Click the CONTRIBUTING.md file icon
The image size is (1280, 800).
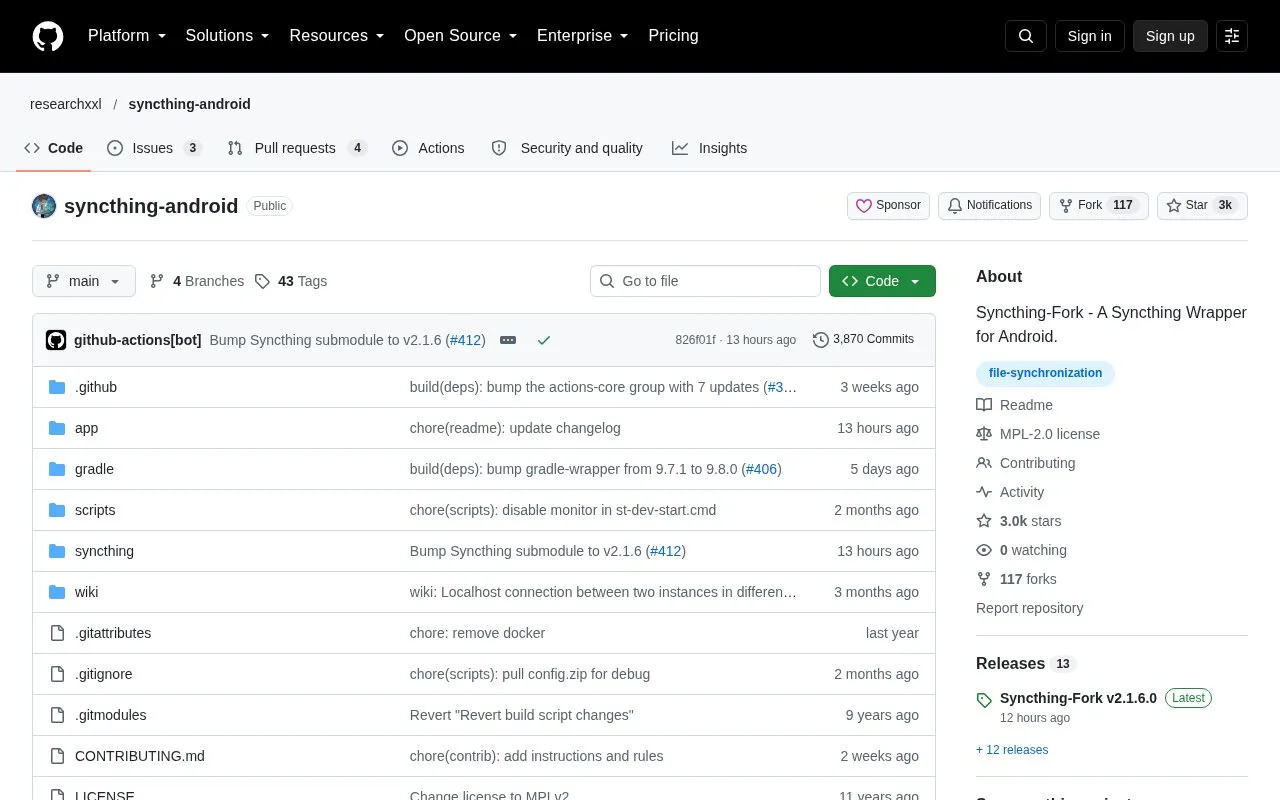coord(57,756)
